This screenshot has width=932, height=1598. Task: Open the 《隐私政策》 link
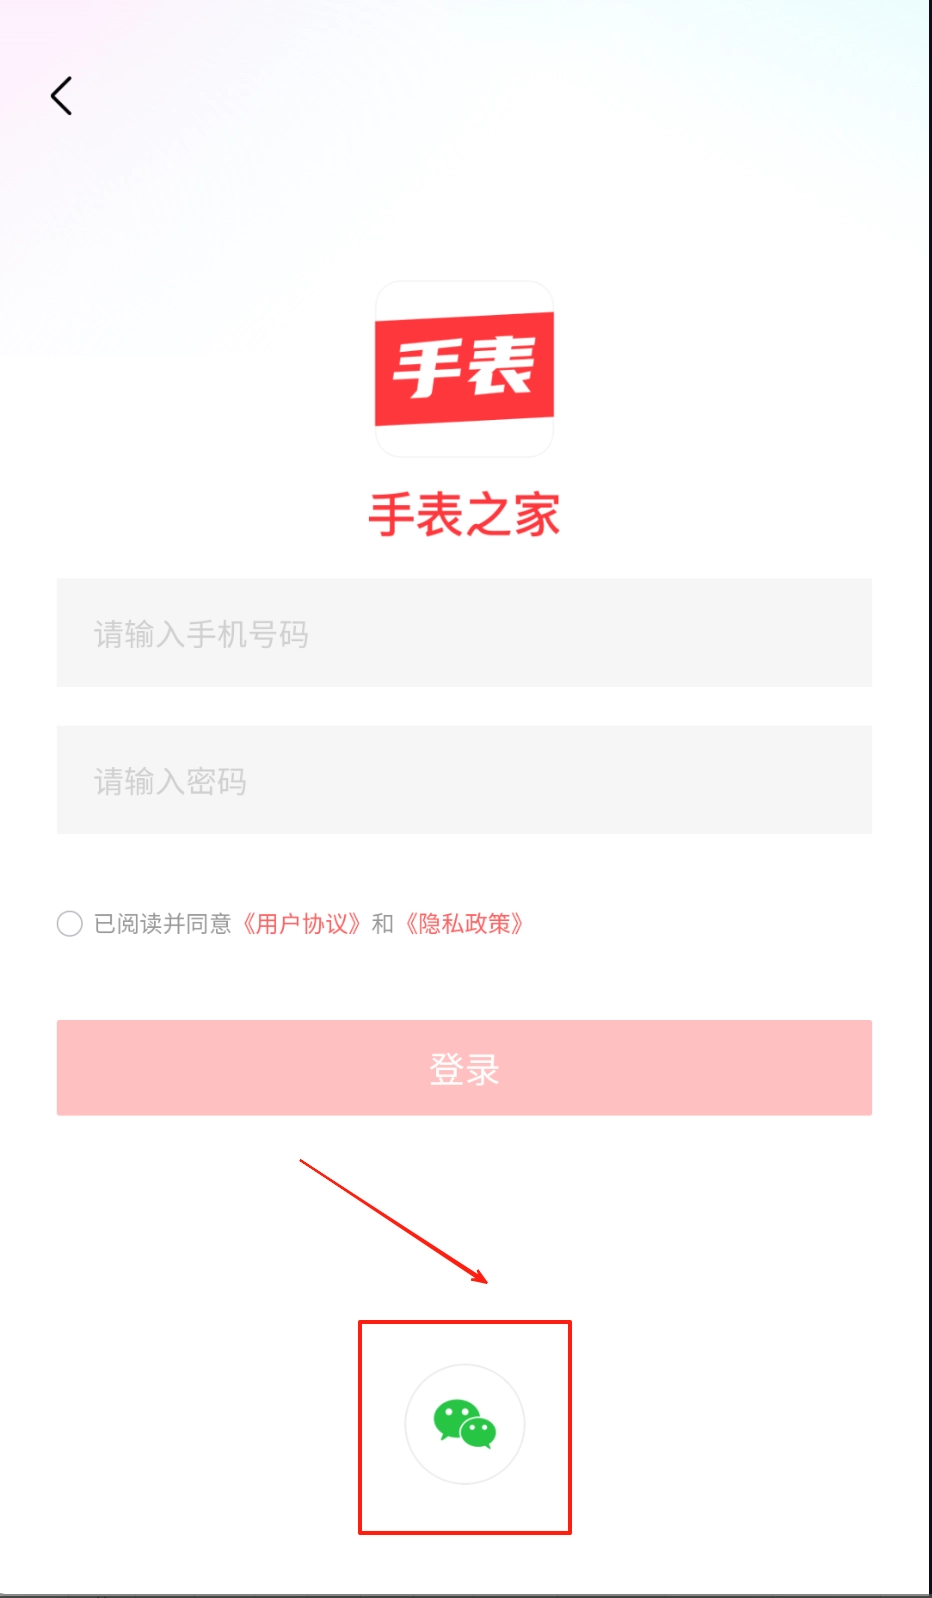(465, 923)
